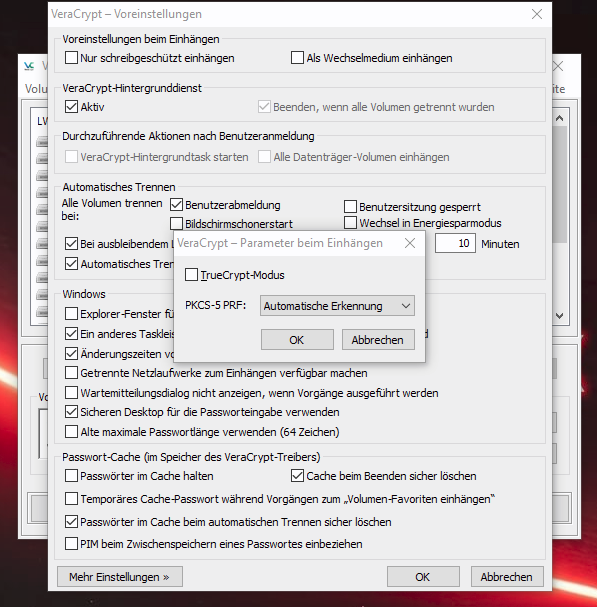Click OK in the Voreinstellungen window
The width and height of the screenshot is (597, 607).
coord(423,577)
